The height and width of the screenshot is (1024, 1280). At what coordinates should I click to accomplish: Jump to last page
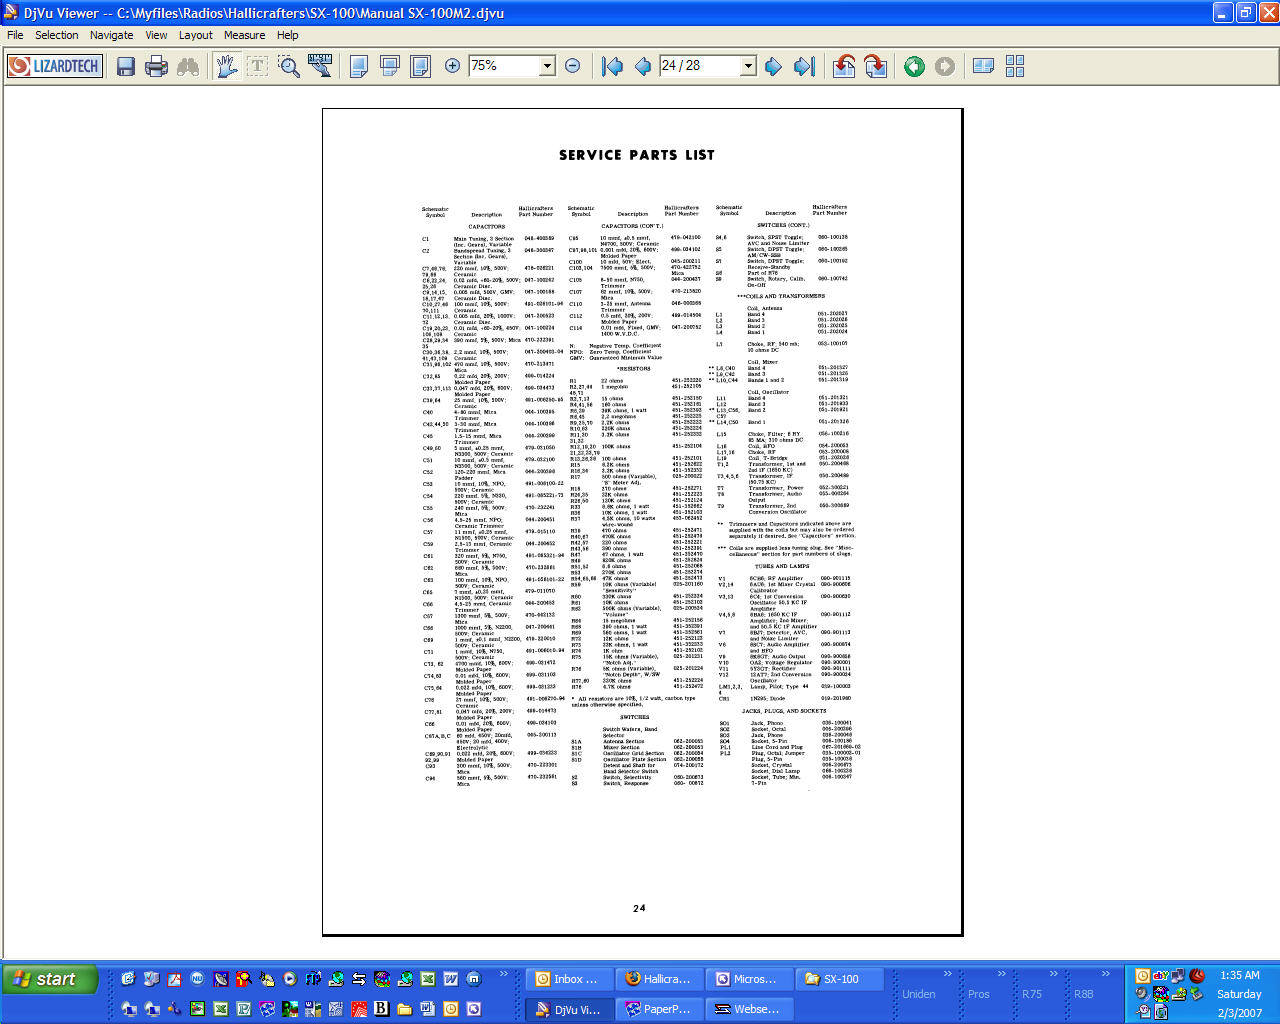[804, 66]
